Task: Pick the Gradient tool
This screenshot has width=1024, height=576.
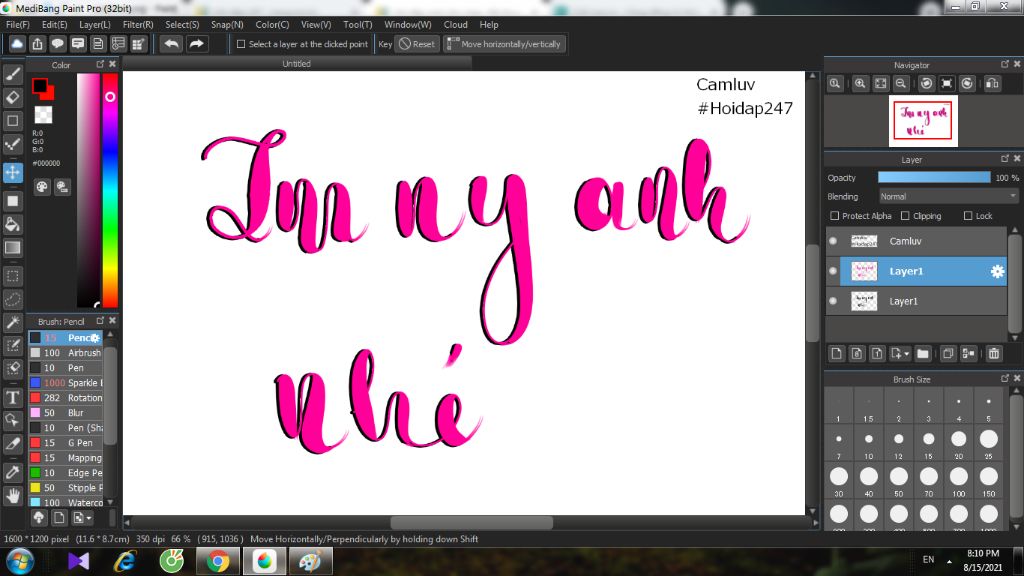Action: [x=12, y=248]
